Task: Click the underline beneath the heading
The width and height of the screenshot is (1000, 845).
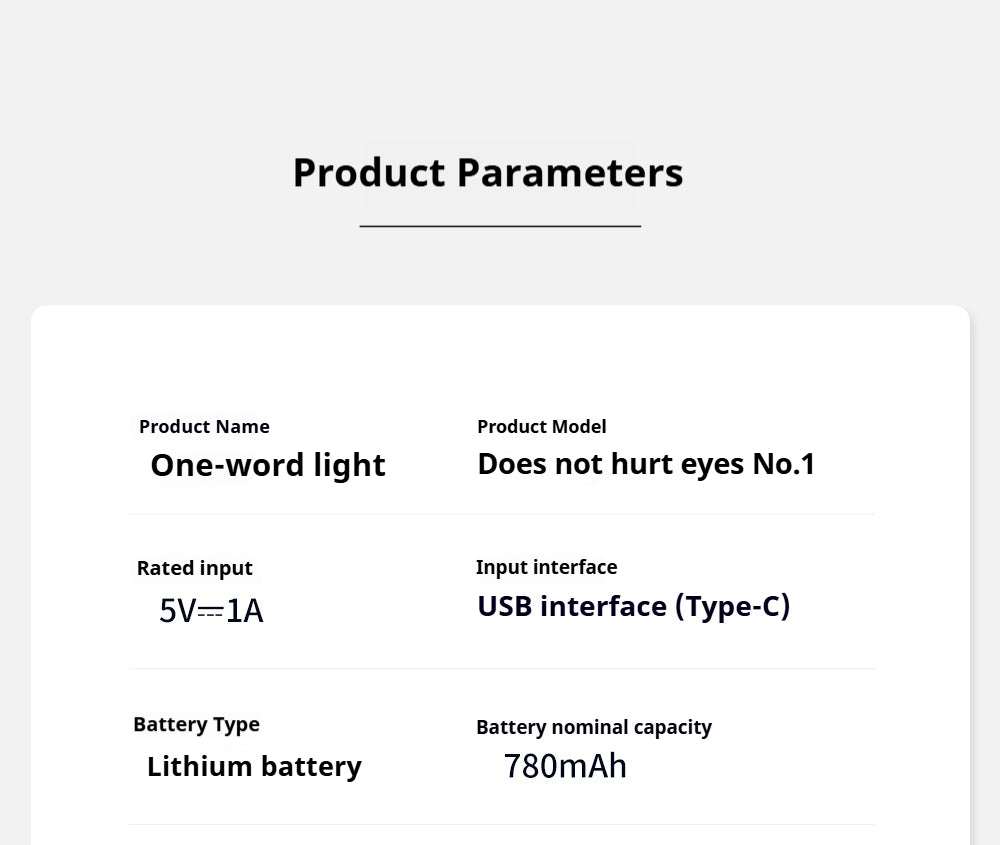Action: 500,226
